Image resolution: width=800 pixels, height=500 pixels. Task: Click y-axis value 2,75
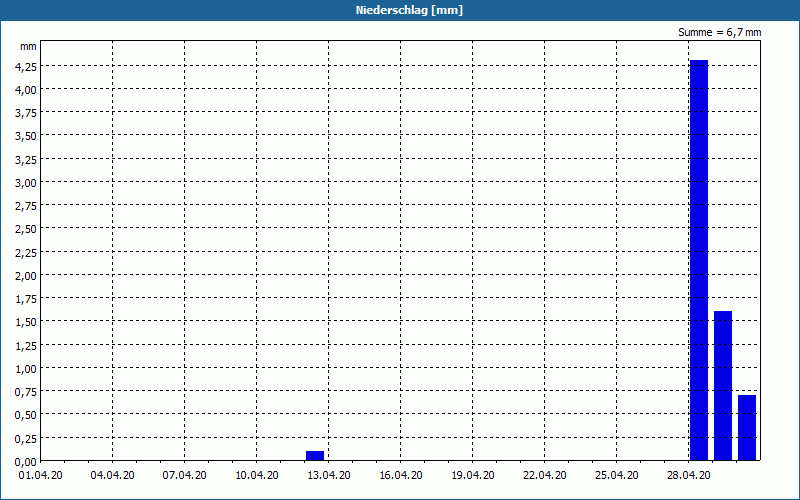pyautogui.click(x=26, y=206)
